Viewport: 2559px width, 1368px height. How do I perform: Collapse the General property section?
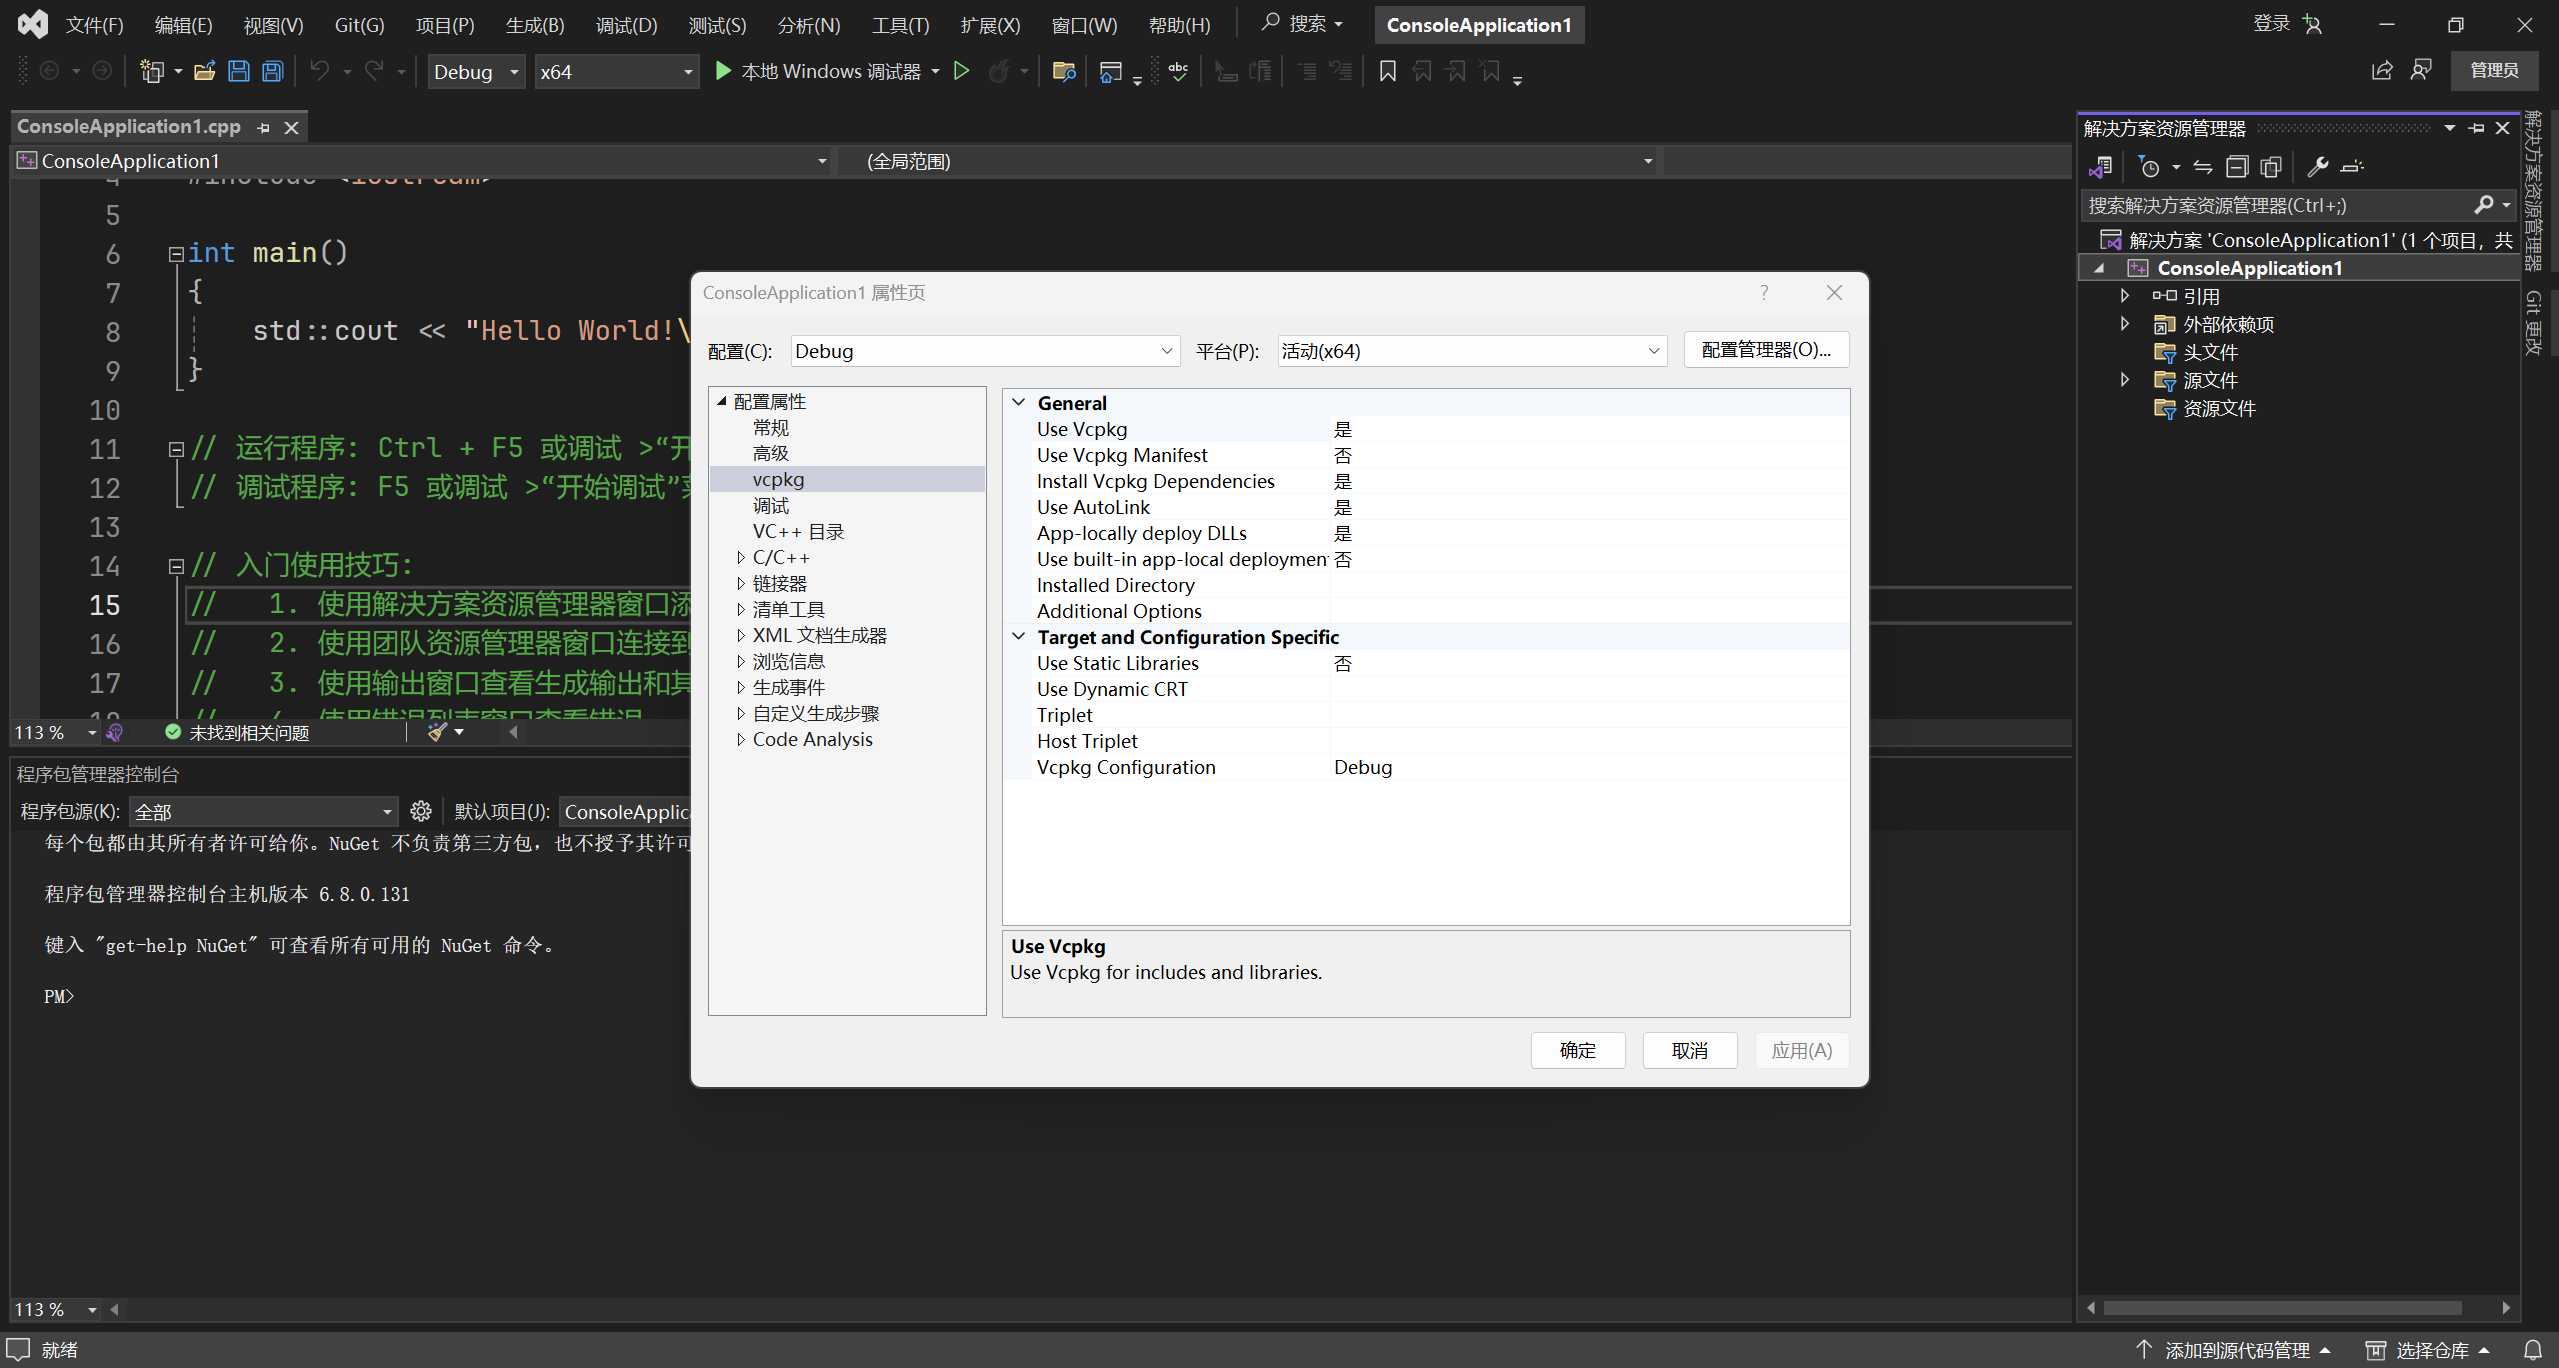coord(1019,403)
